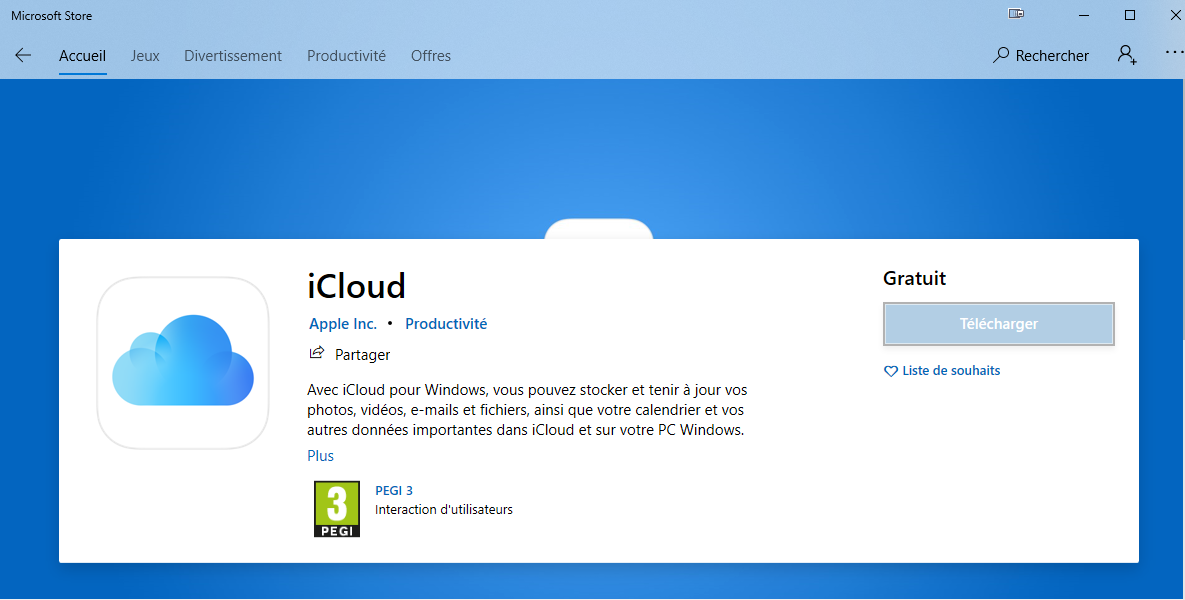Click the Gratuit price label
Image resolution: width=1185 pixels, height=600 pixels.
914,278
